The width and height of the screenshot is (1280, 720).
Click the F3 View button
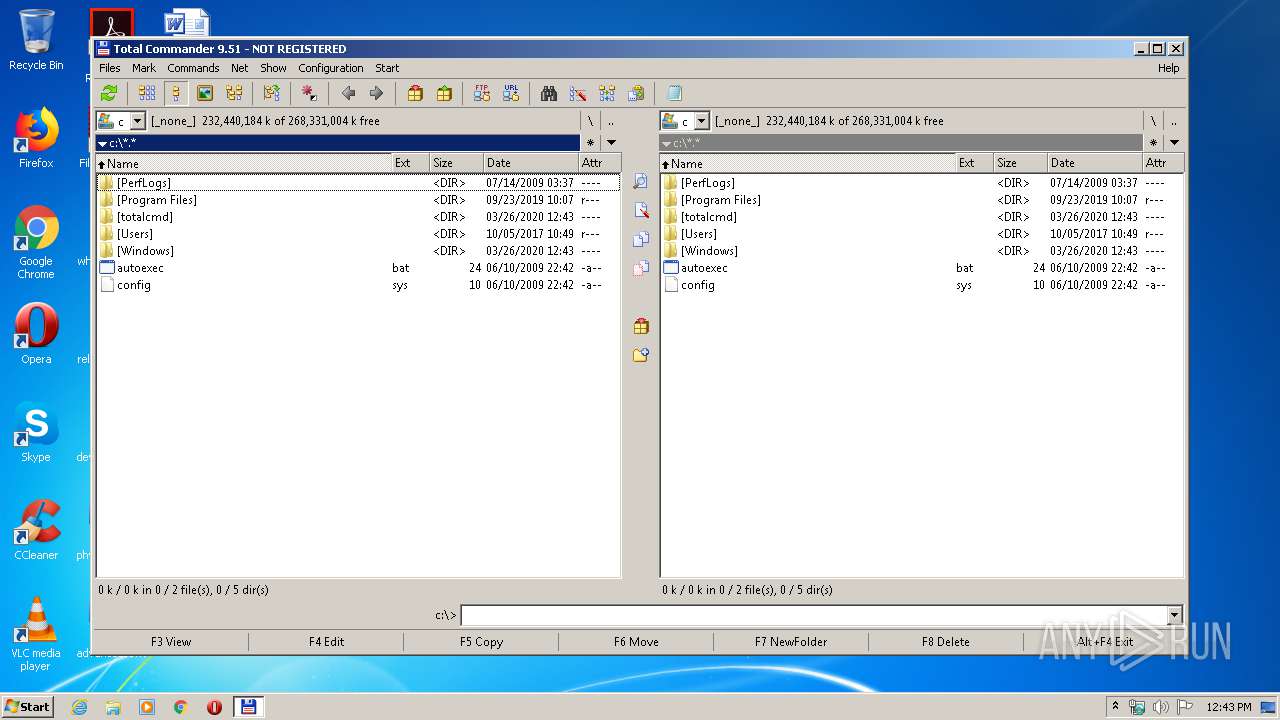click(171, 641)
